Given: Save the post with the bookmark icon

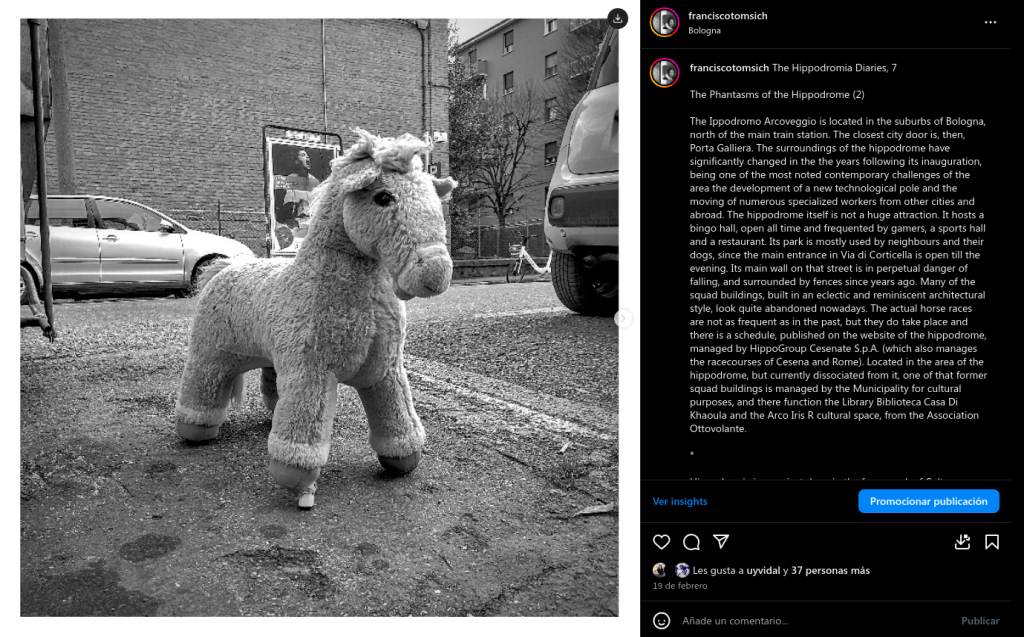Looking at the screenshot, I should tap(992, 542).
